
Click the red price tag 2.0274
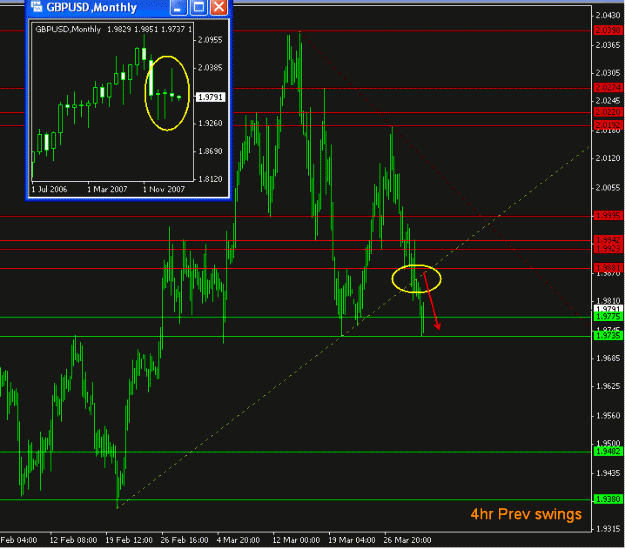(608, 87)
